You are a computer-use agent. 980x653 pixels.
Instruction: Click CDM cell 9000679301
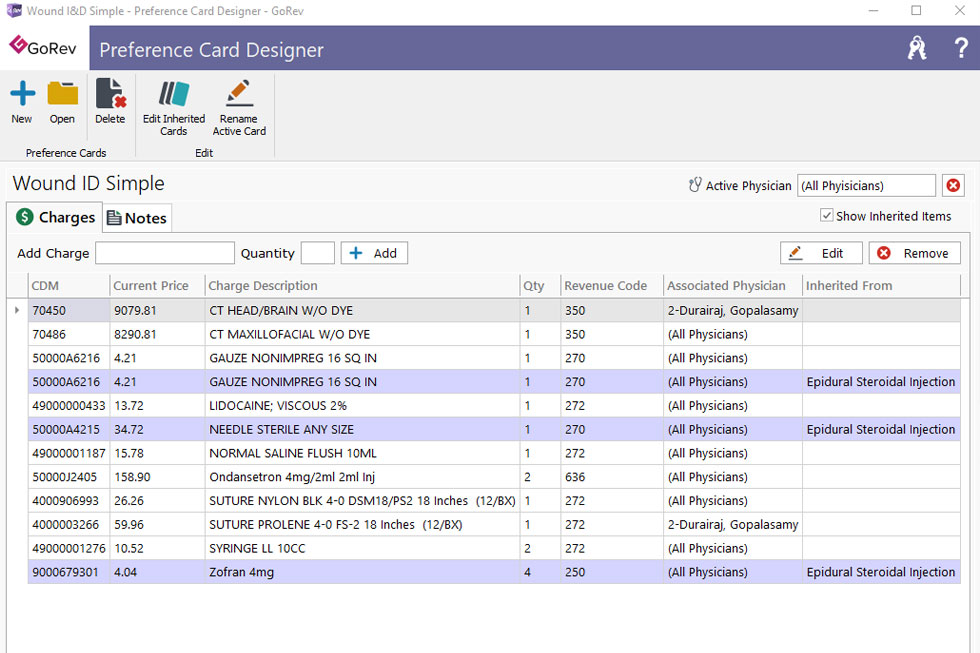pyautogui.click(x=69, y=572)
